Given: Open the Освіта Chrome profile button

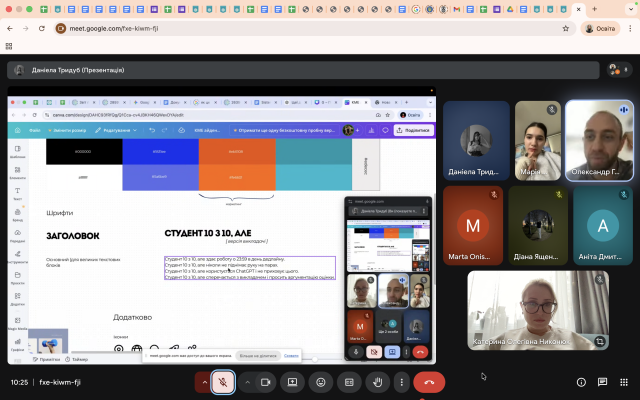Looking at the screenshot, I should coord(601,29).
